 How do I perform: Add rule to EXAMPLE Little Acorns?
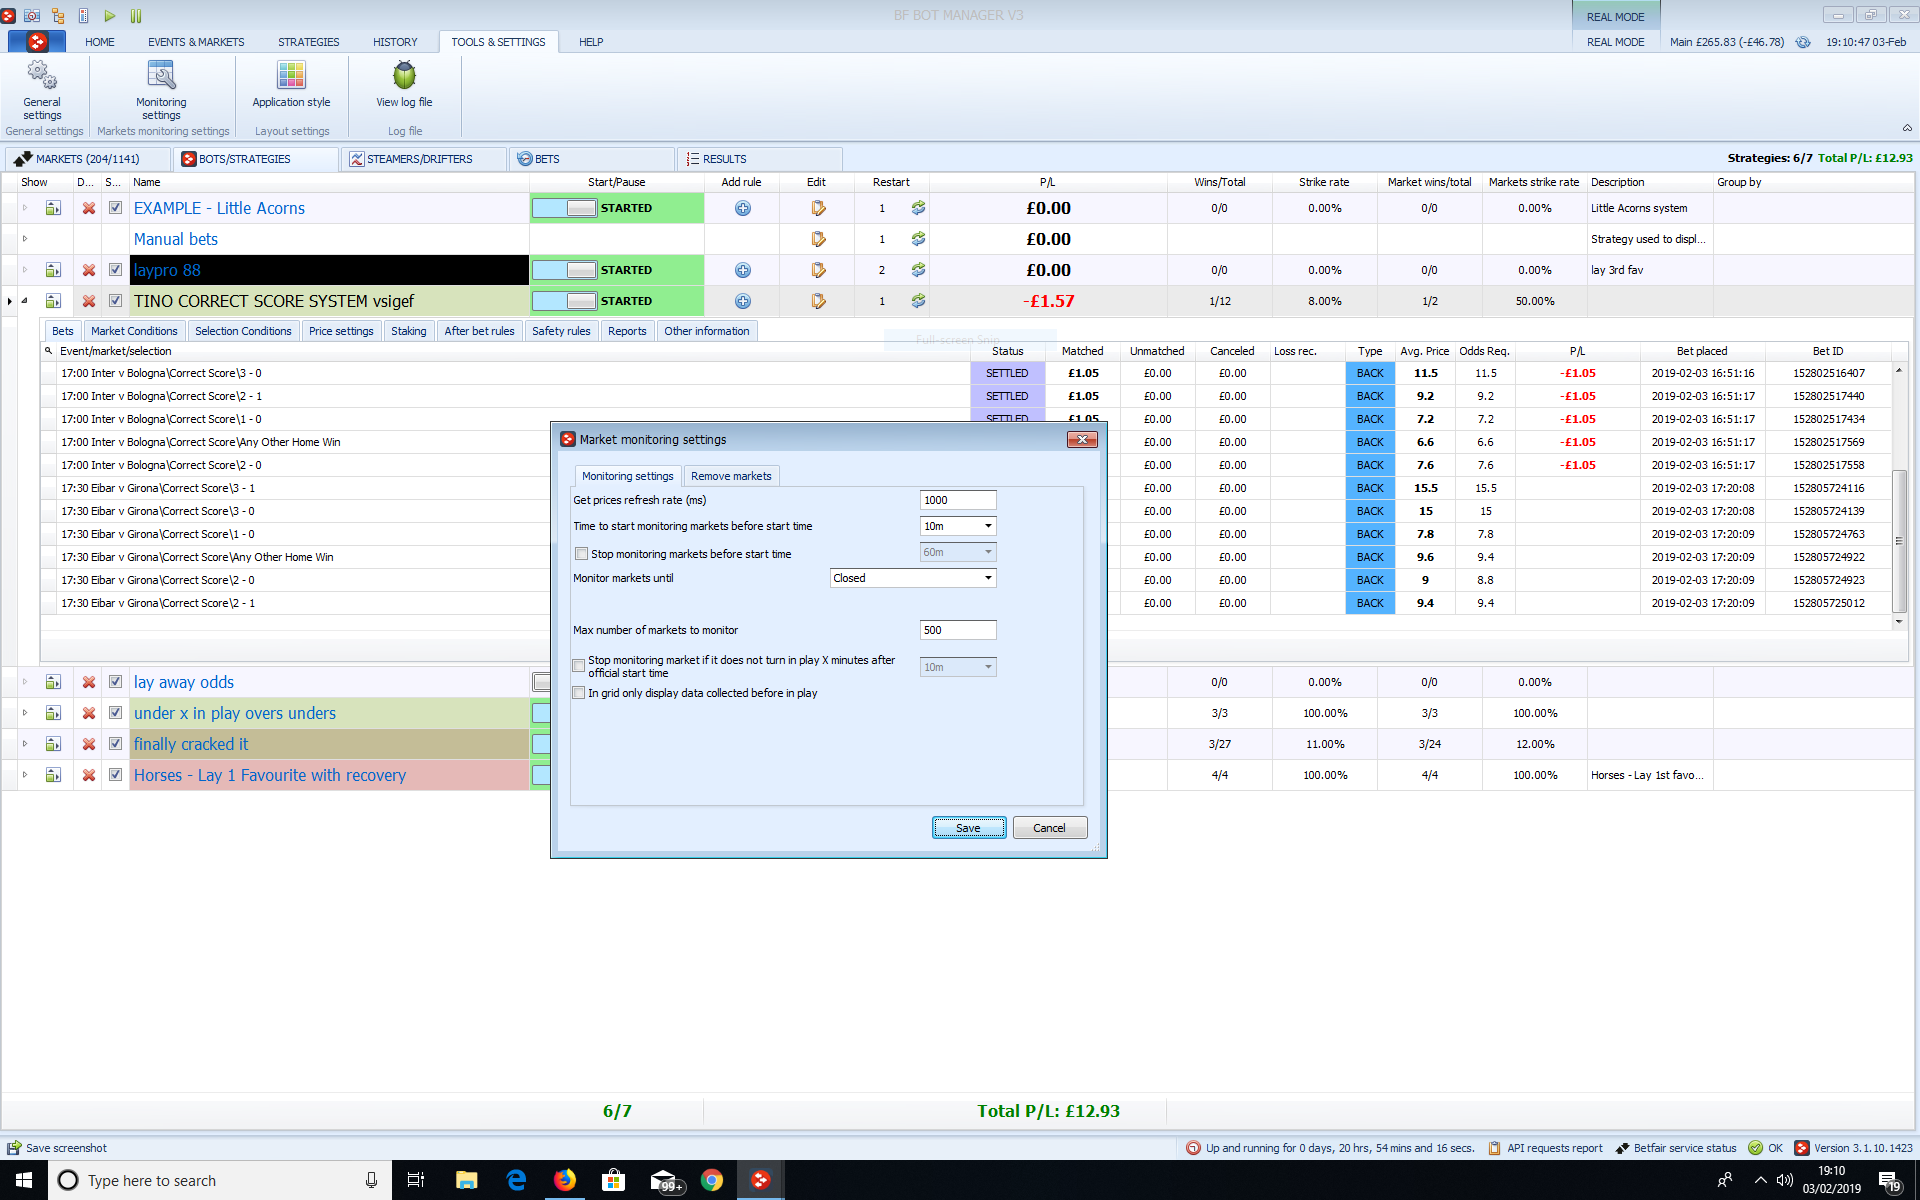[x=743, y=208]
